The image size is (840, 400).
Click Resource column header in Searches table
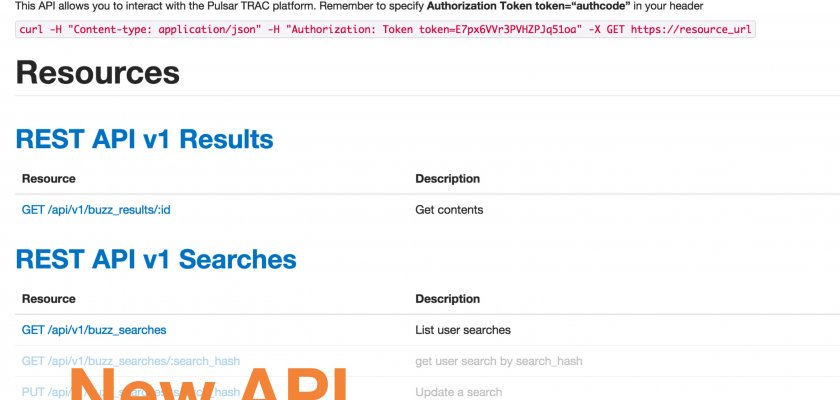pyautogui.click(x=49, y=299)
